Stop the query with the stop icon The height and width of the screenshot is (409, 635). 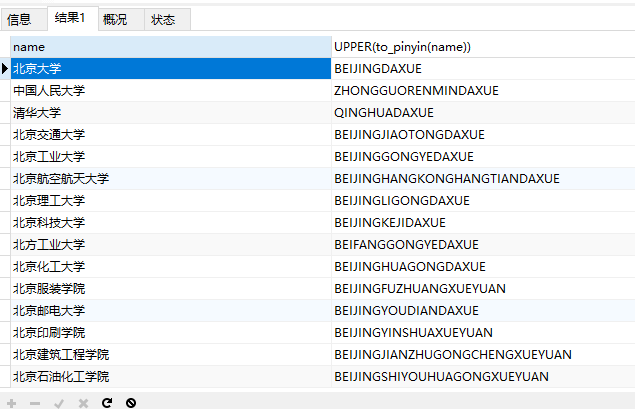point(131,403)
